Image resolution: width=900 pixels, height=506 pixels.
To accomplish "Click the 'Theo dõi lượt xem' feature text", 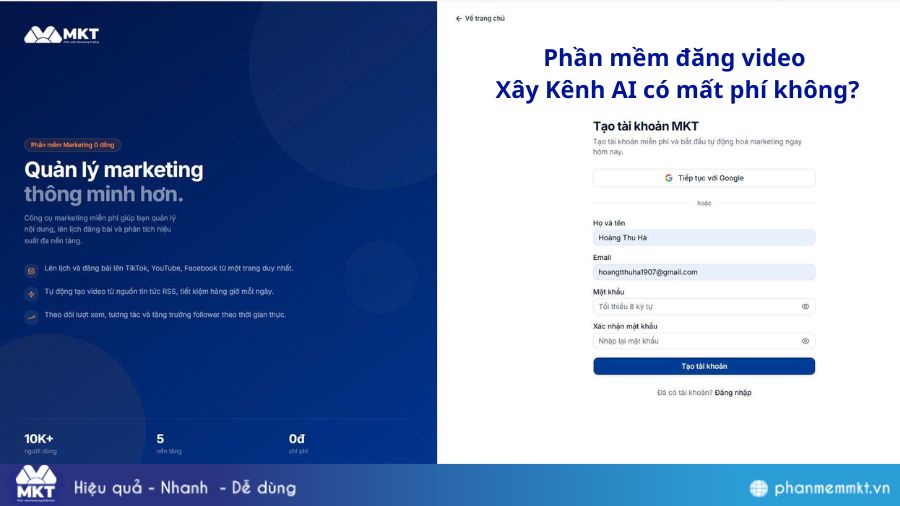I will click(165, 314).
